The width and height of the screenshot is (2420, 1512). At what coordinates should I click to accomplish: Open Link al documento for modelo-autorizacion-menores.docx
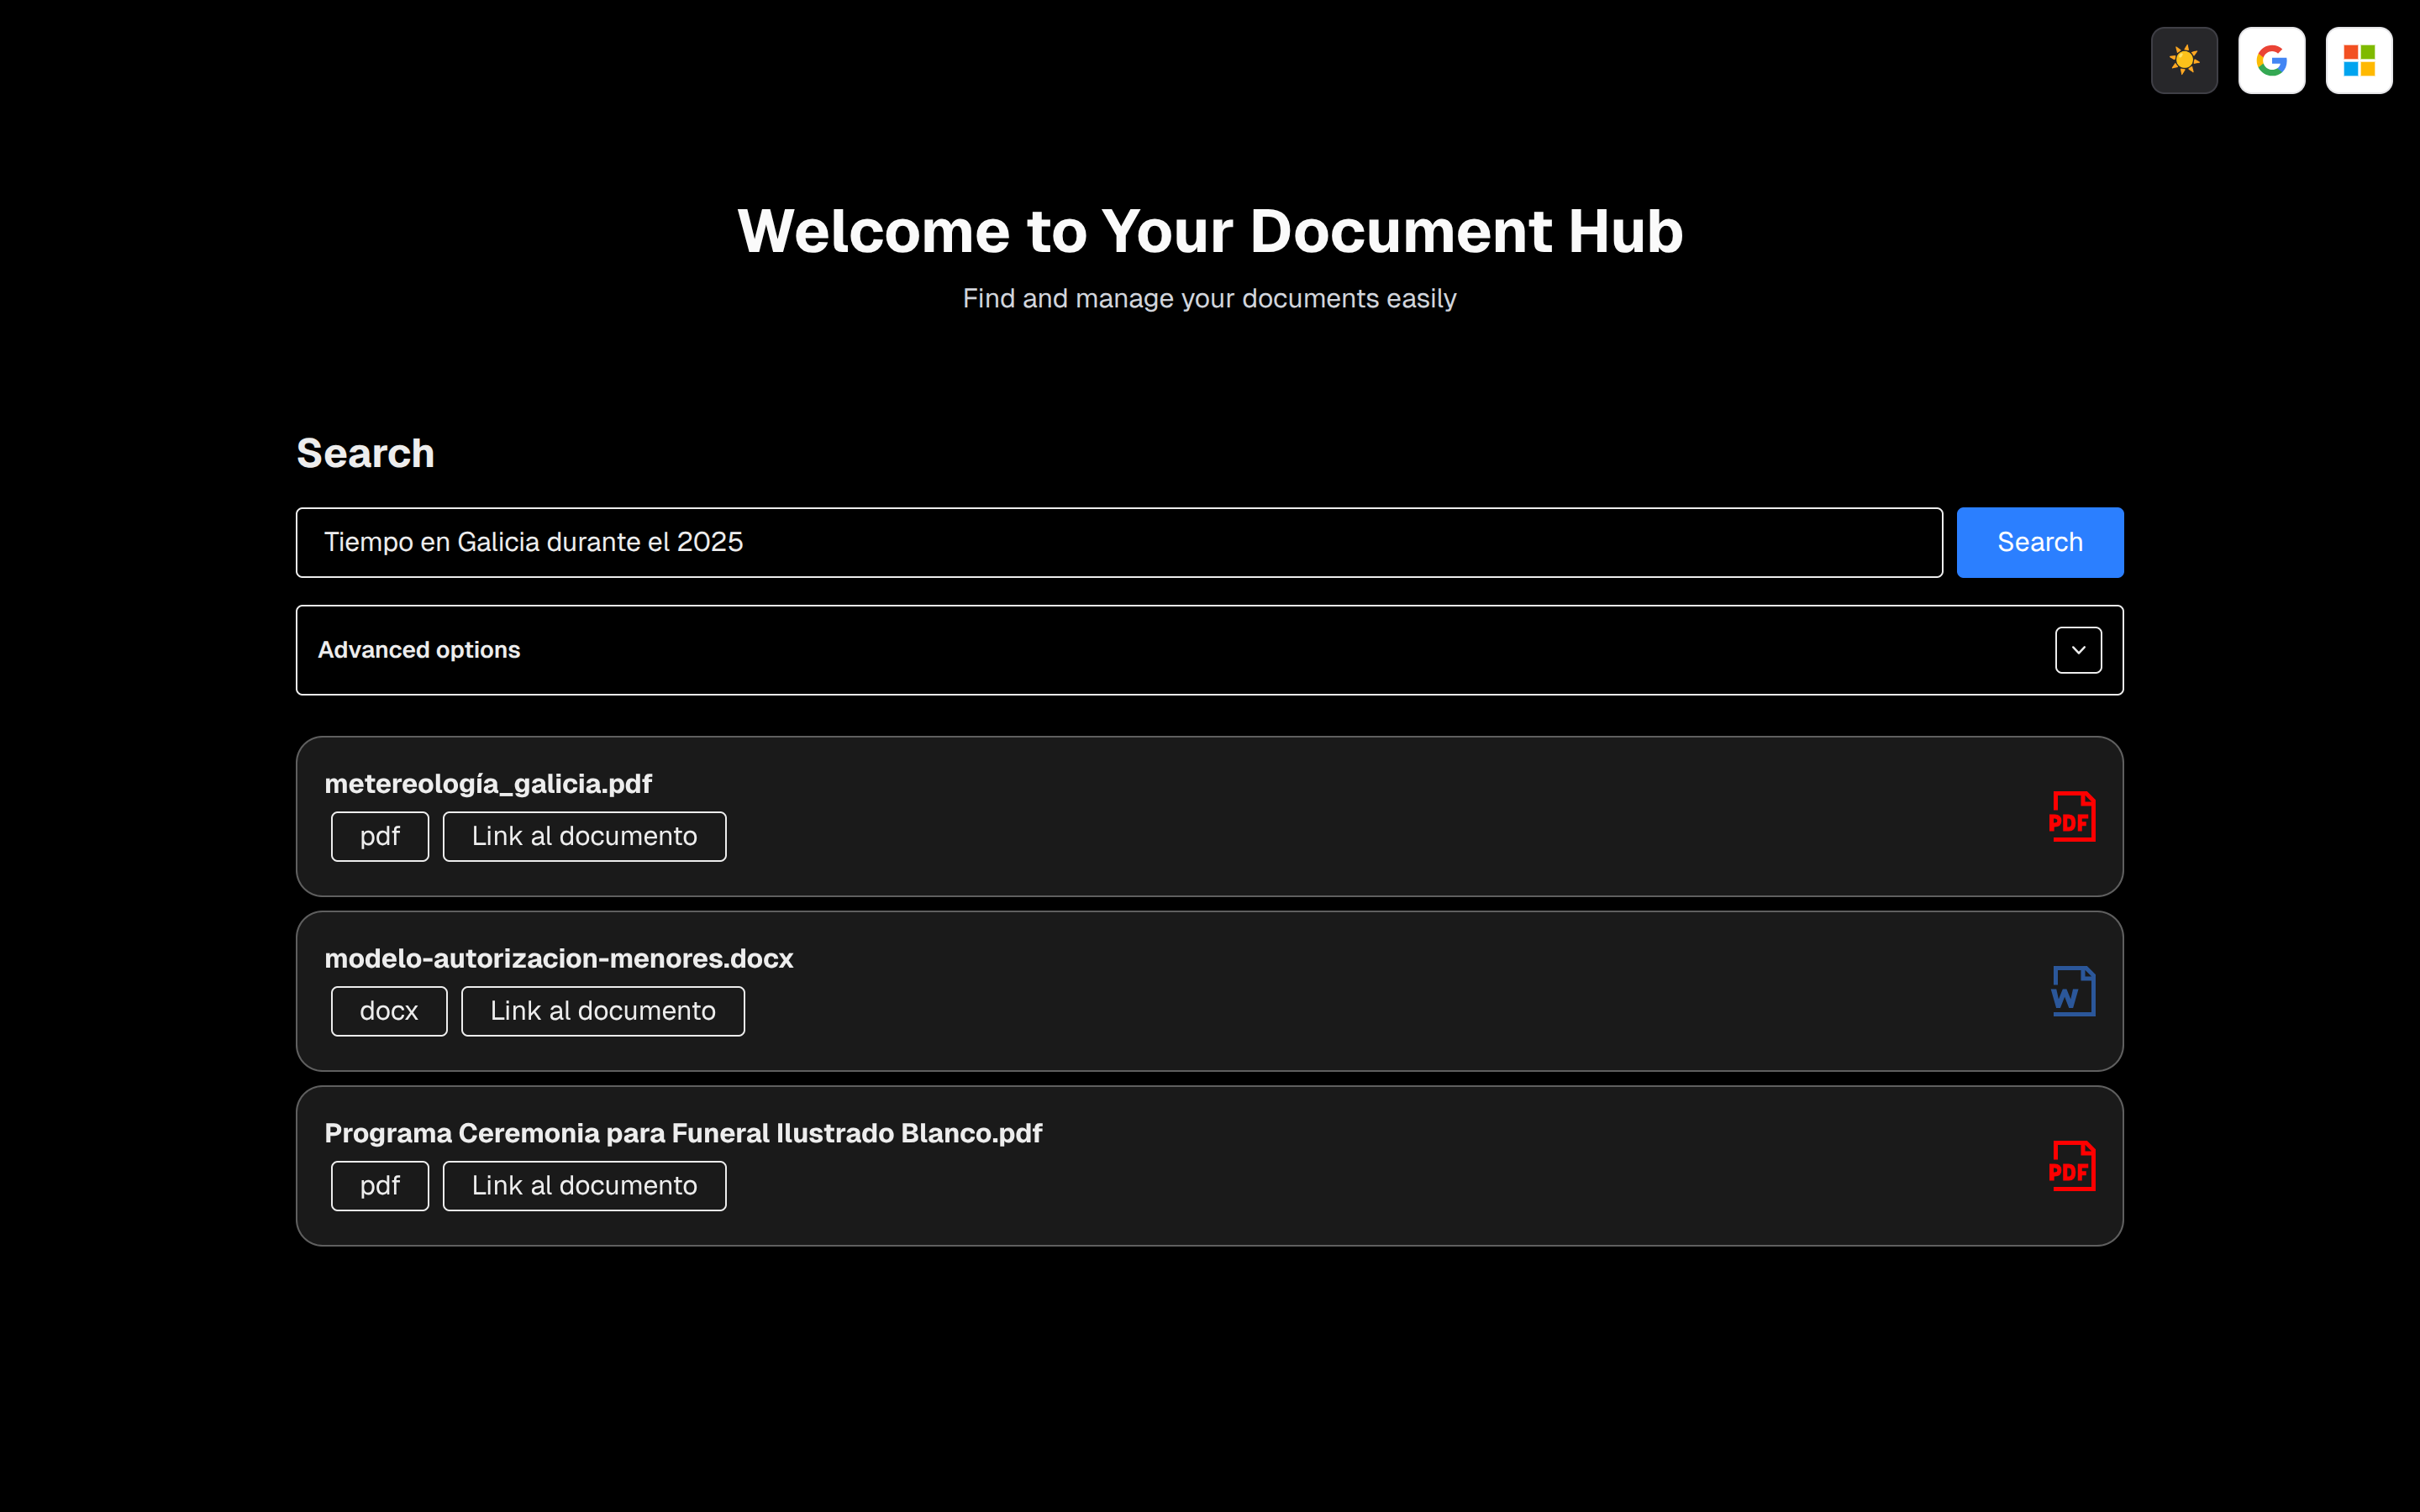[x=602, y=1011]
